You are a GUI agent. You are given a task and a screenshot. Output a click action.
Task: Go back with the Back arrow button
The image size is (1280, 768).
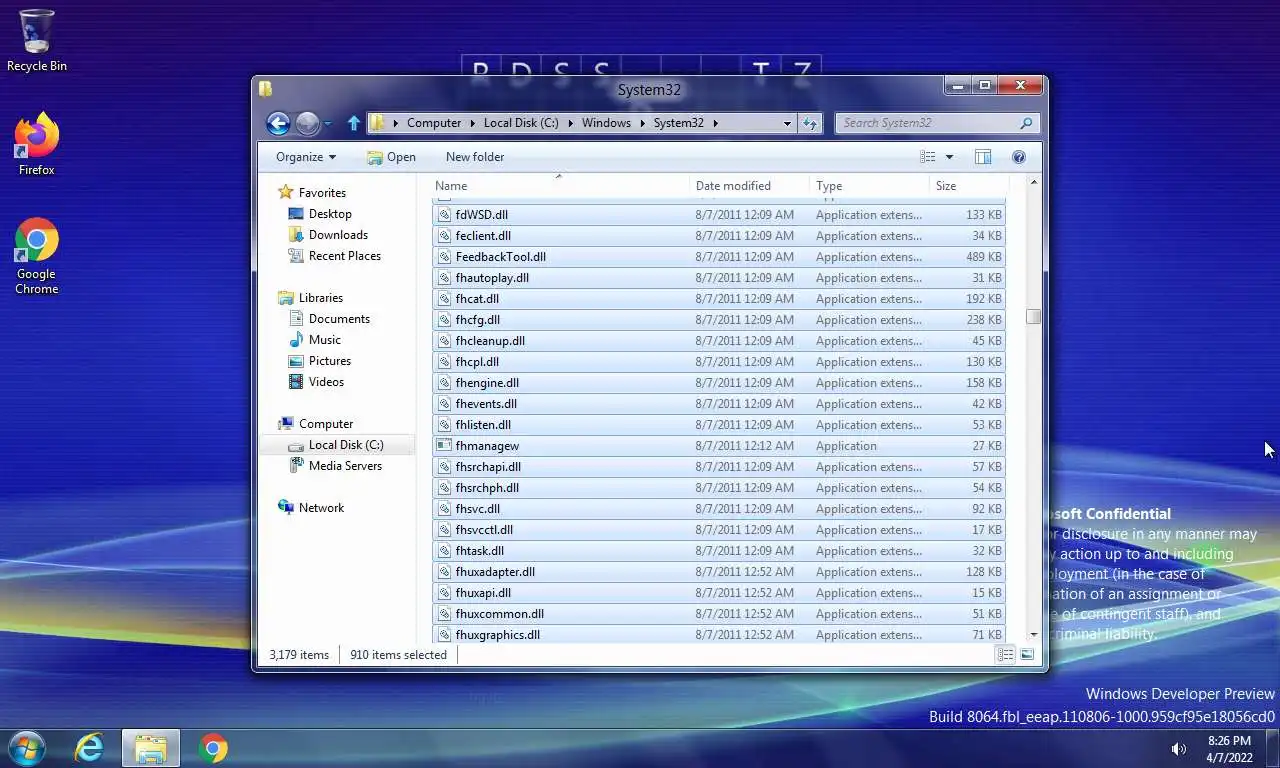[x=278, y=123]
